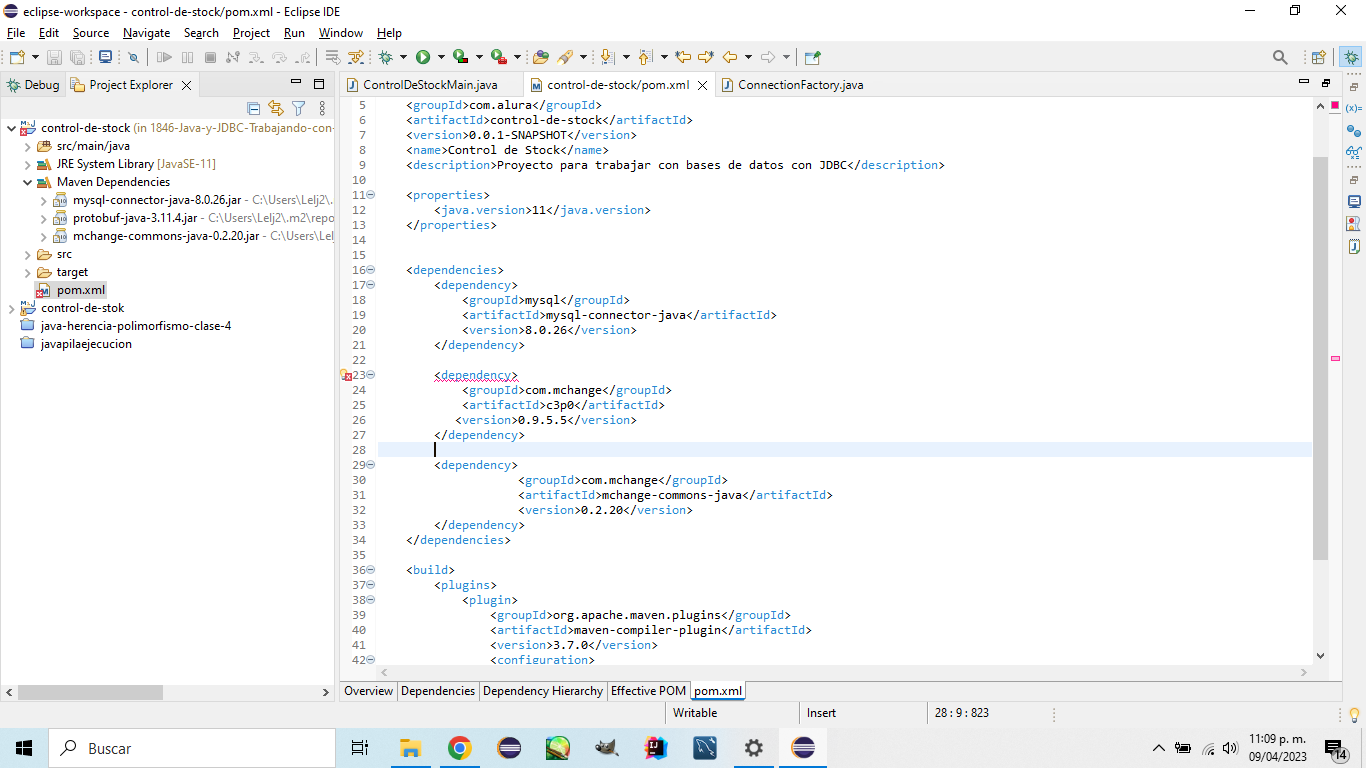Open the Navigate menu
Image resolution: width=1366 pixels, height=768 pixels.
[147, 33]
